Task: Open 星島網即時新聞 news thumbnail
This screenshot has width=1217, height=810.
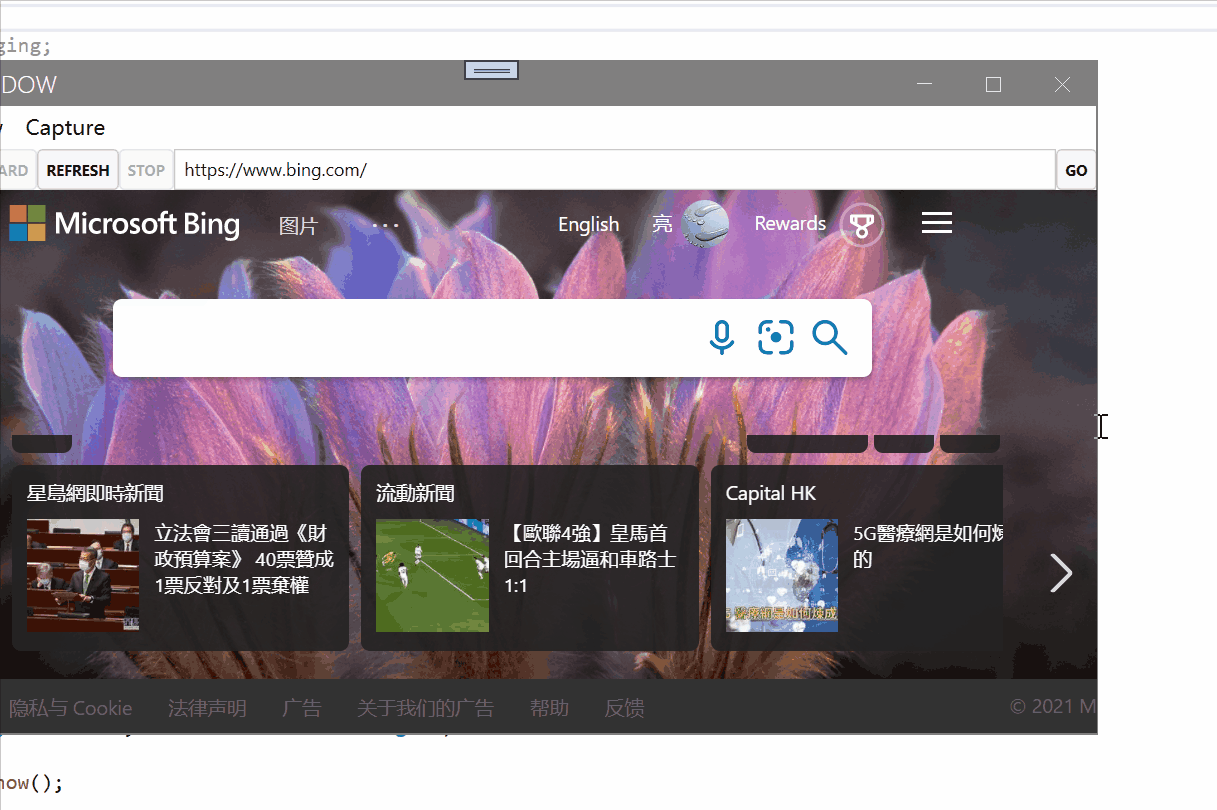Action: [83, 575]
